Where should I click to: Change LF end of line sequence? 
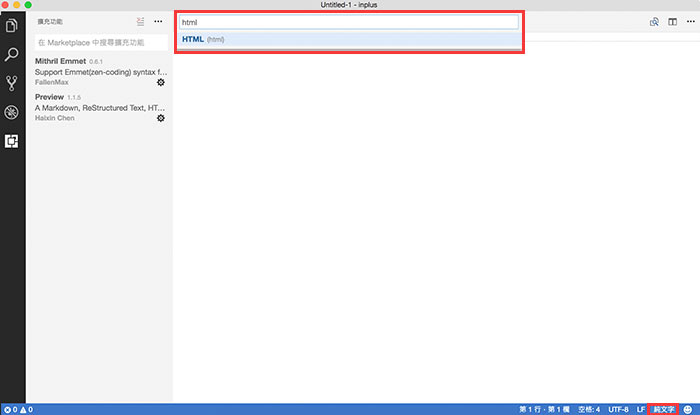tap(641, 409)
